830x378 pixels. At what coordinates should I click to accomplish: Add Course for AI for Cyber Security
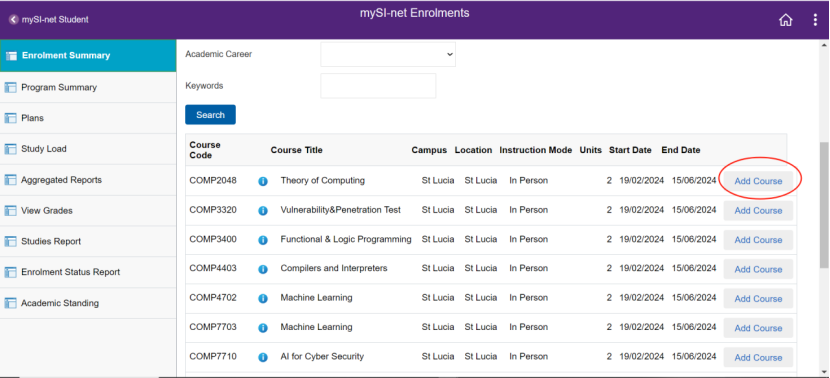(x=758, y=357)
